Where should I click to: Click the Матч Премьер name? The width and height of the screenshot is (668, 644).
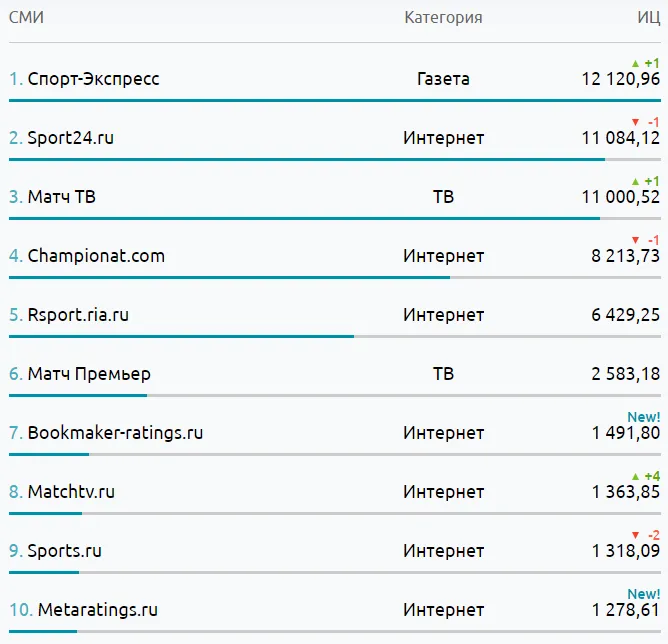coord(89,374)
